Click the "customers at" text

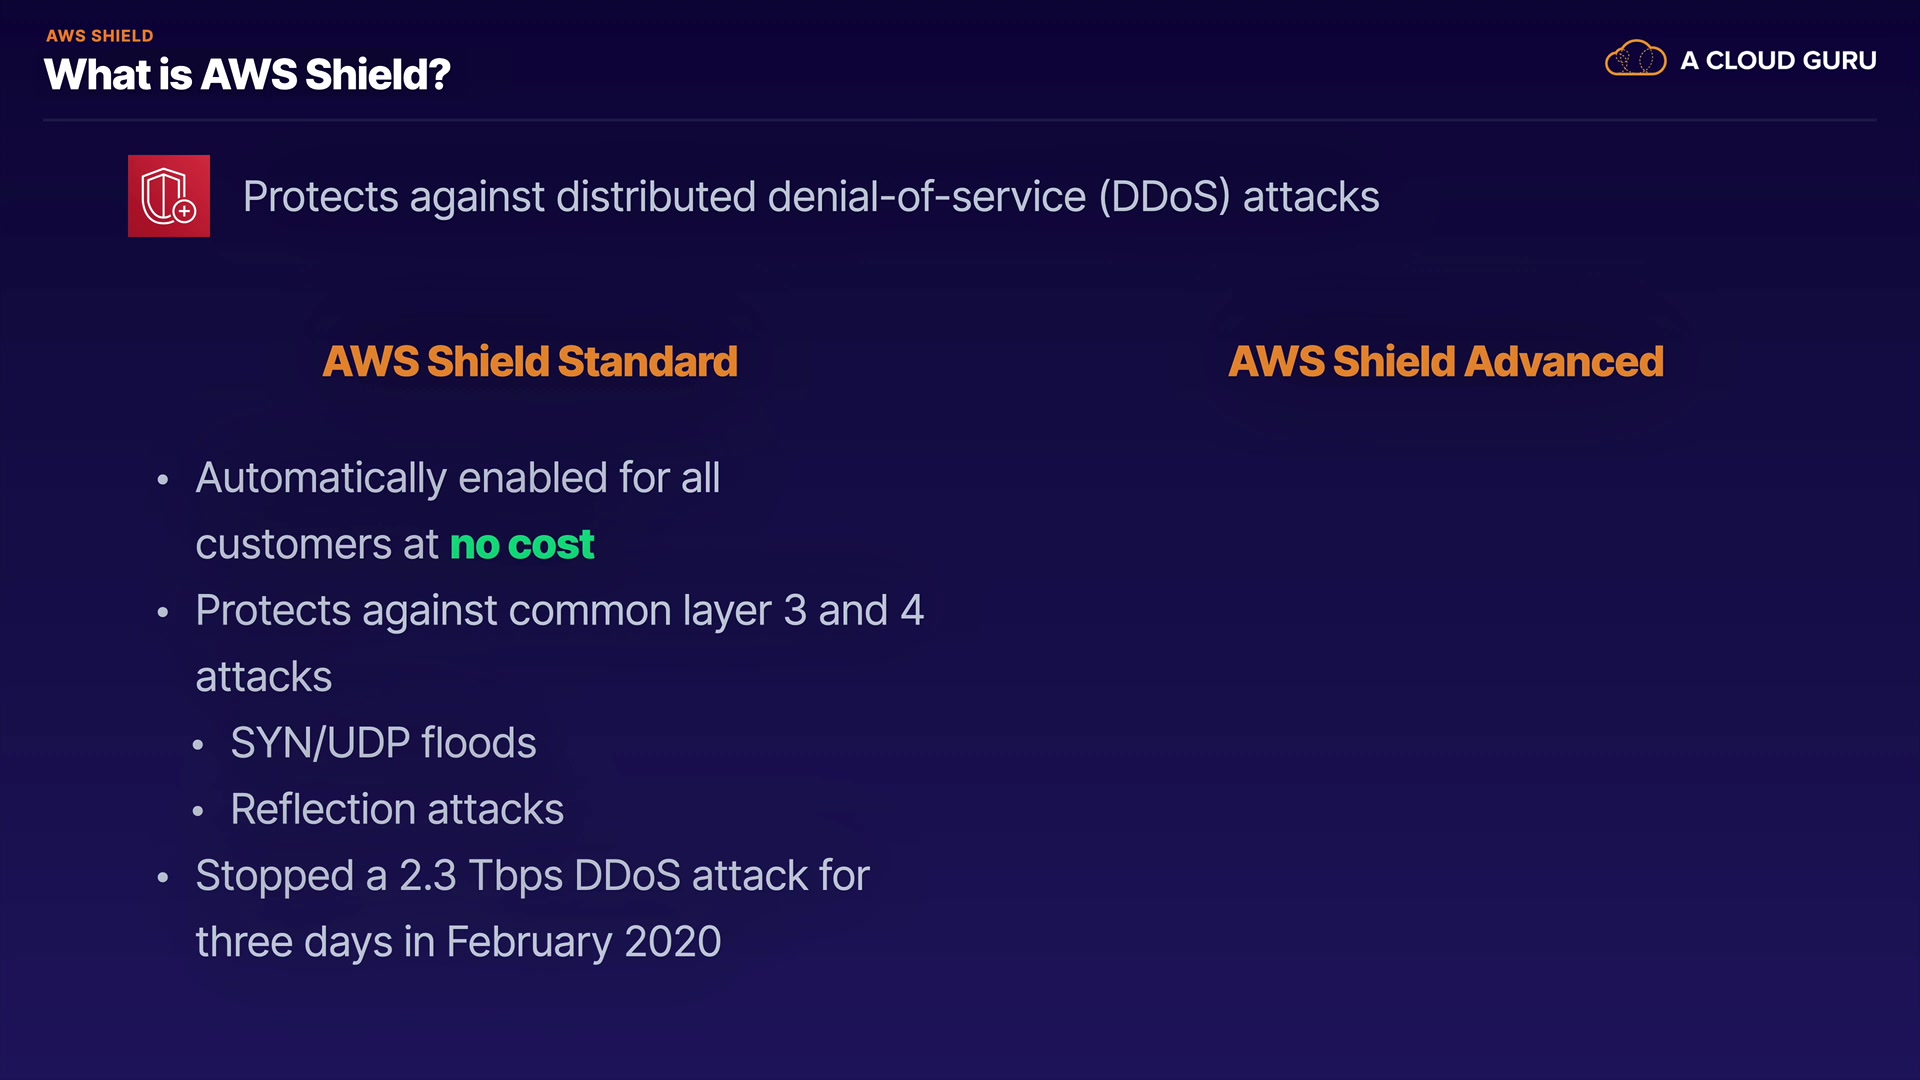pos(317,545)
